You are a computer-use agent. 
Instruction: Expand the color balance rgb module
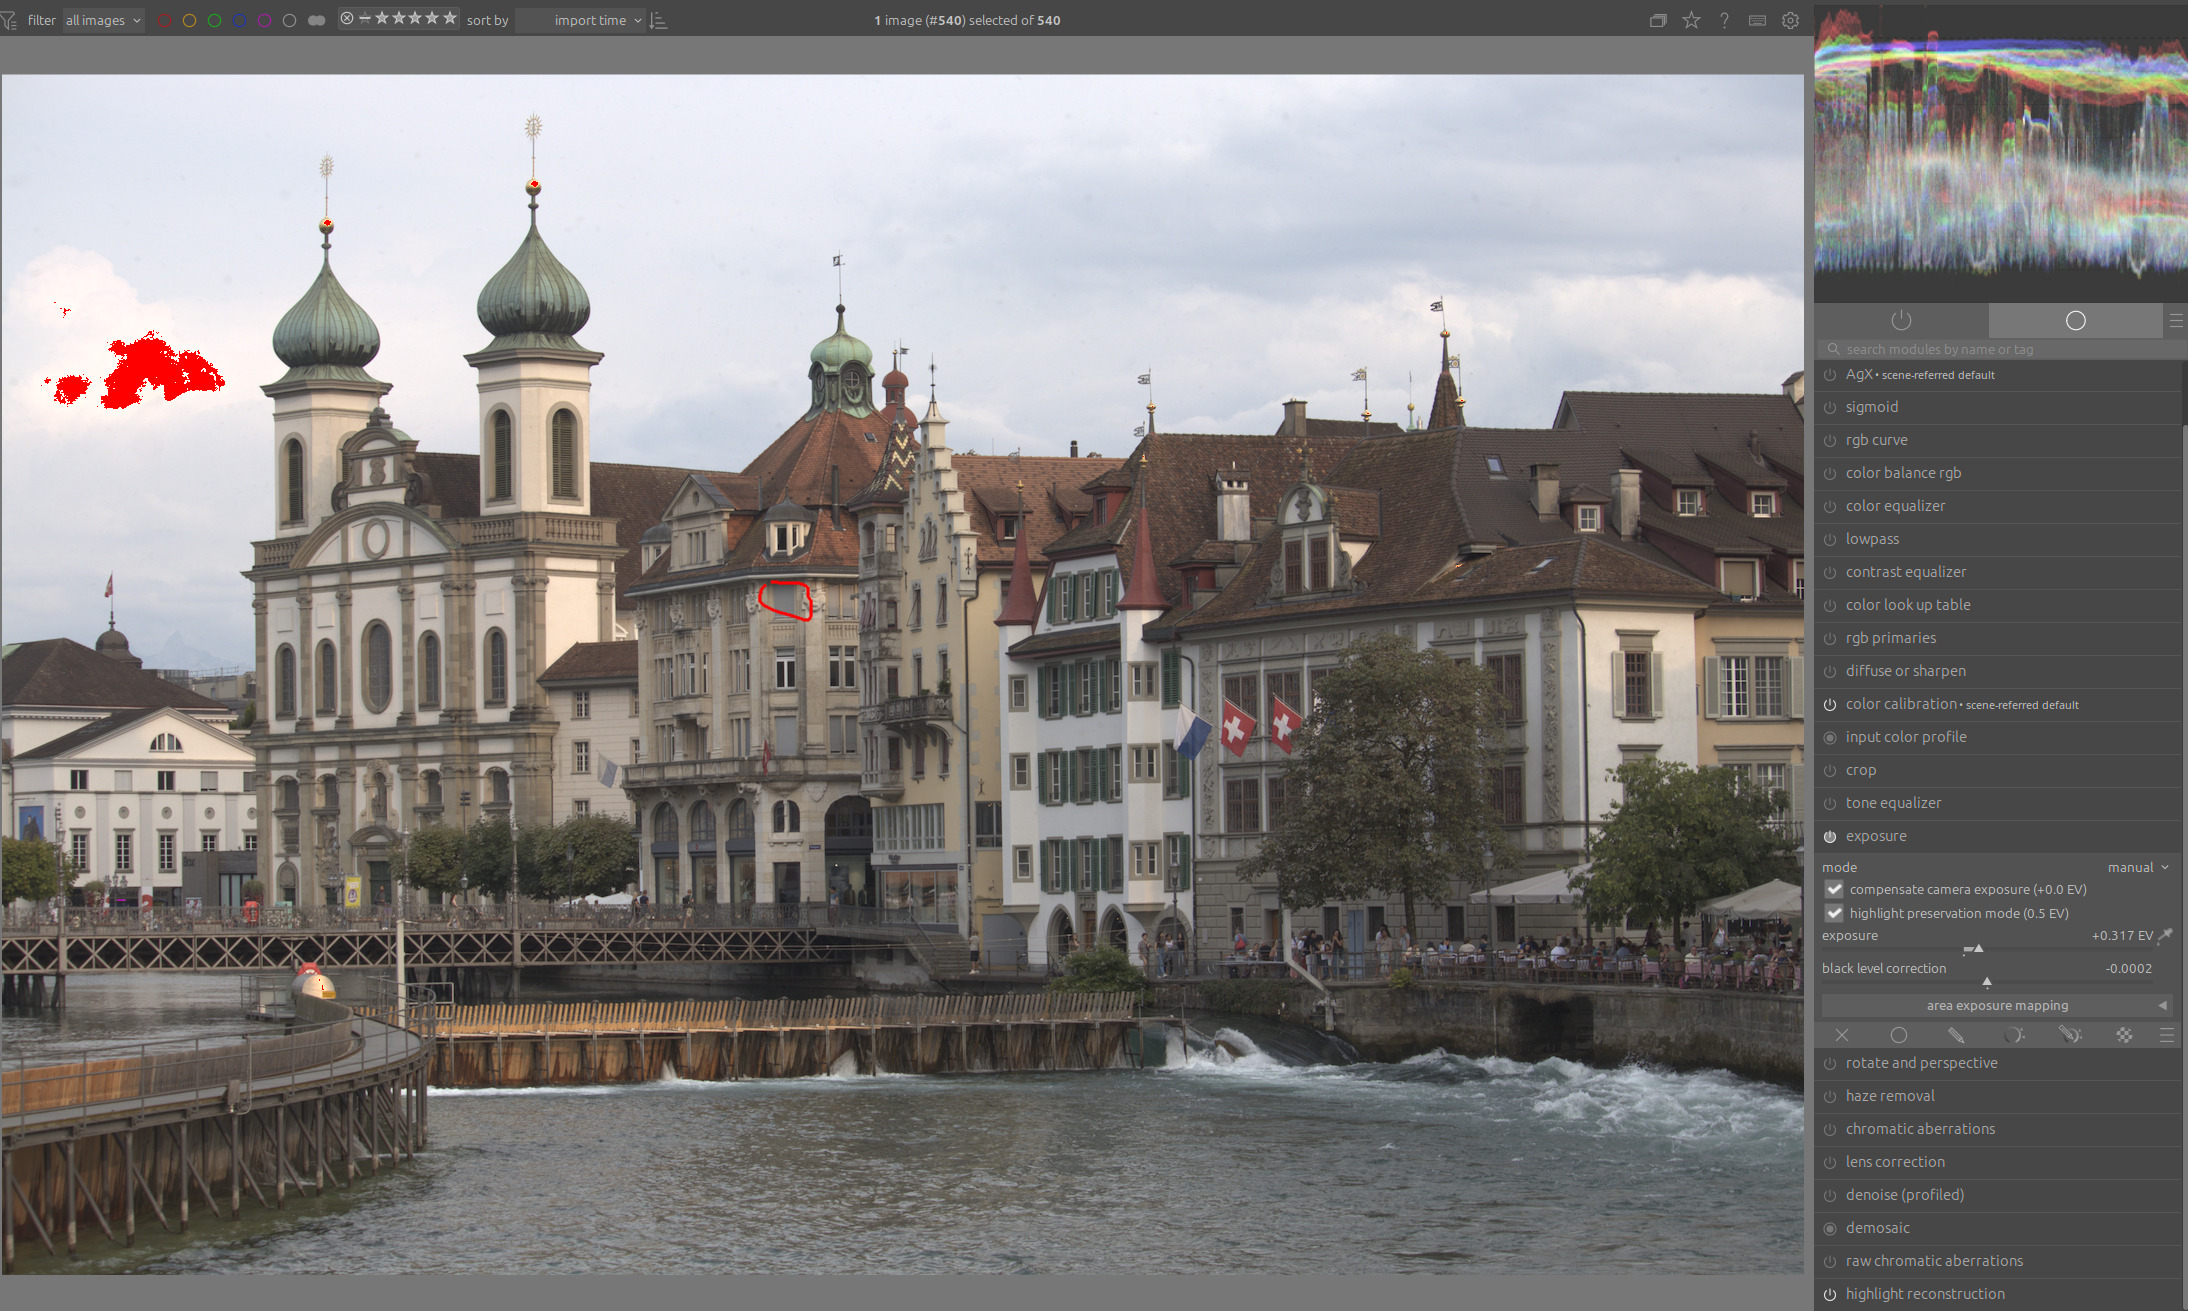click(x=1903, y=473)
